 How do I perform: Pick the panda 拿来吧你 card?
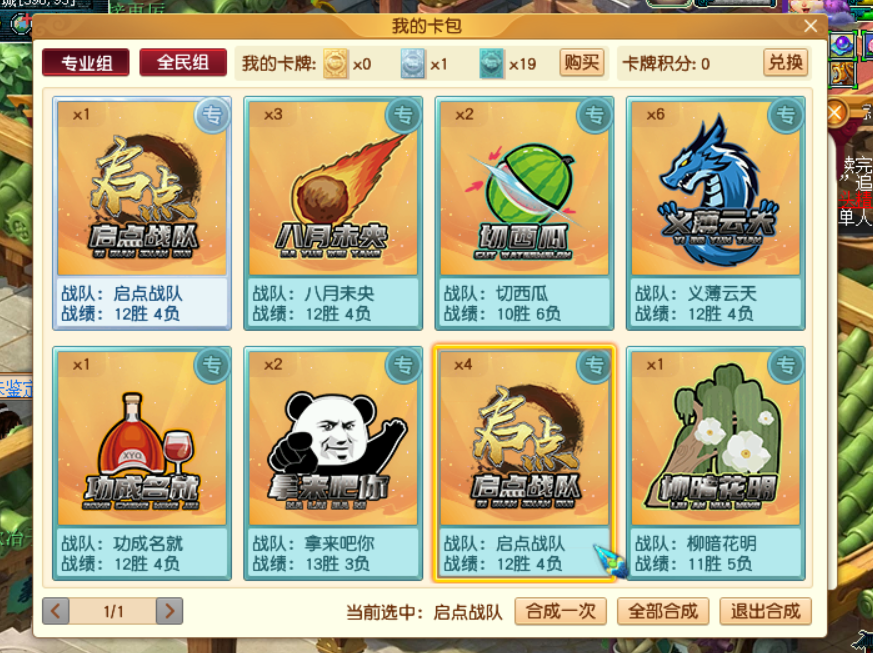click(333, 463)
